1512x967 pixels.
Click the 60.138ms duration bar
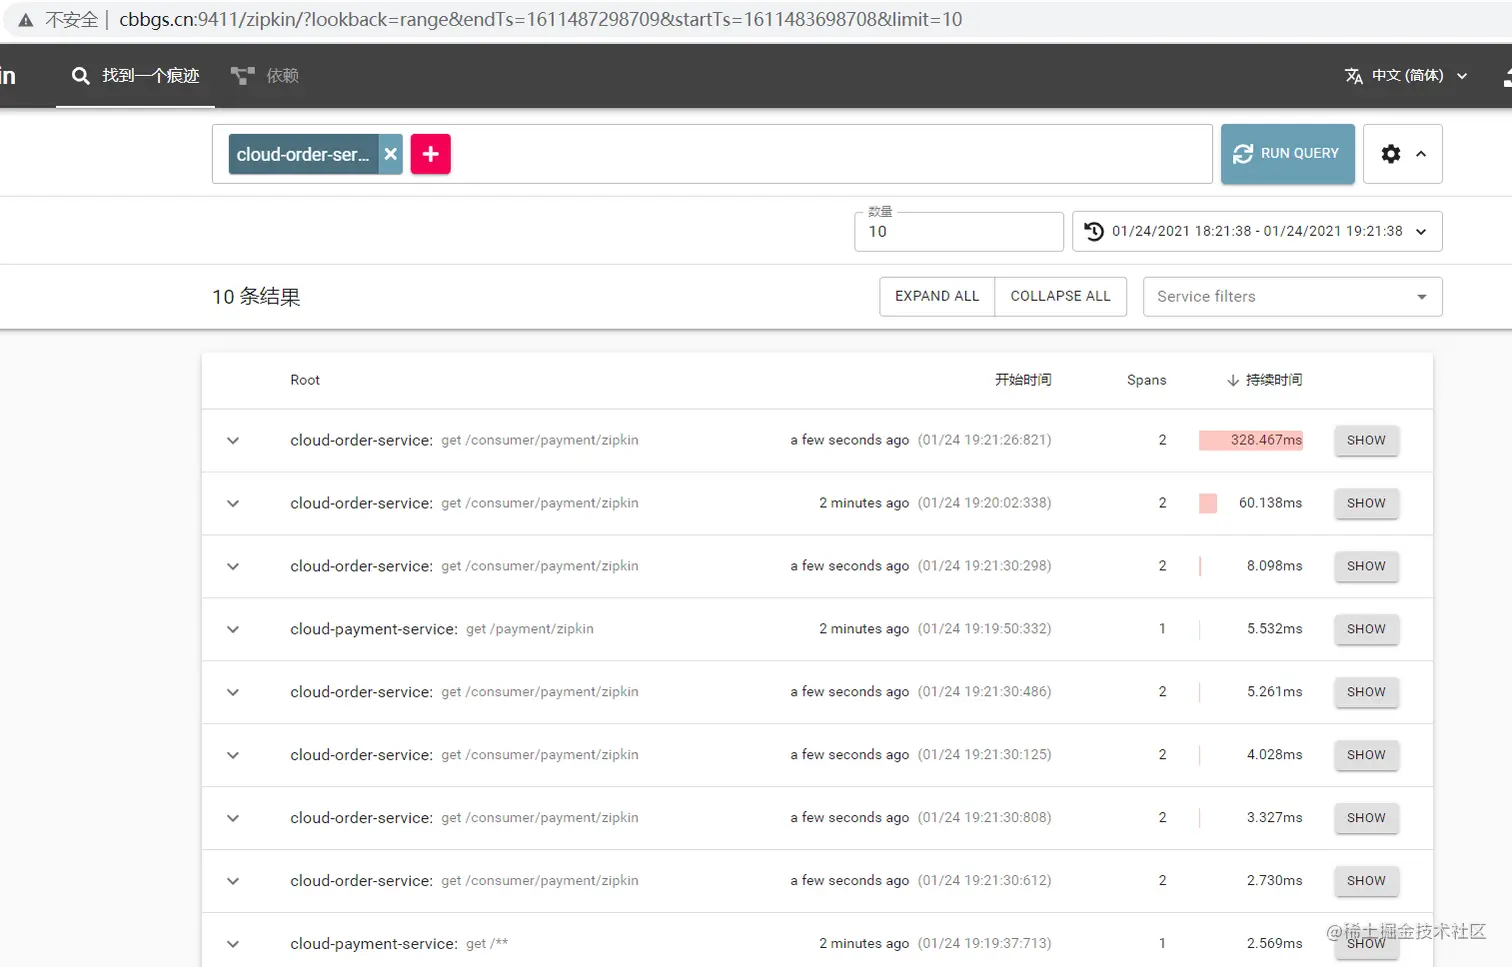pyautogui.click(x=1208, y=503)
